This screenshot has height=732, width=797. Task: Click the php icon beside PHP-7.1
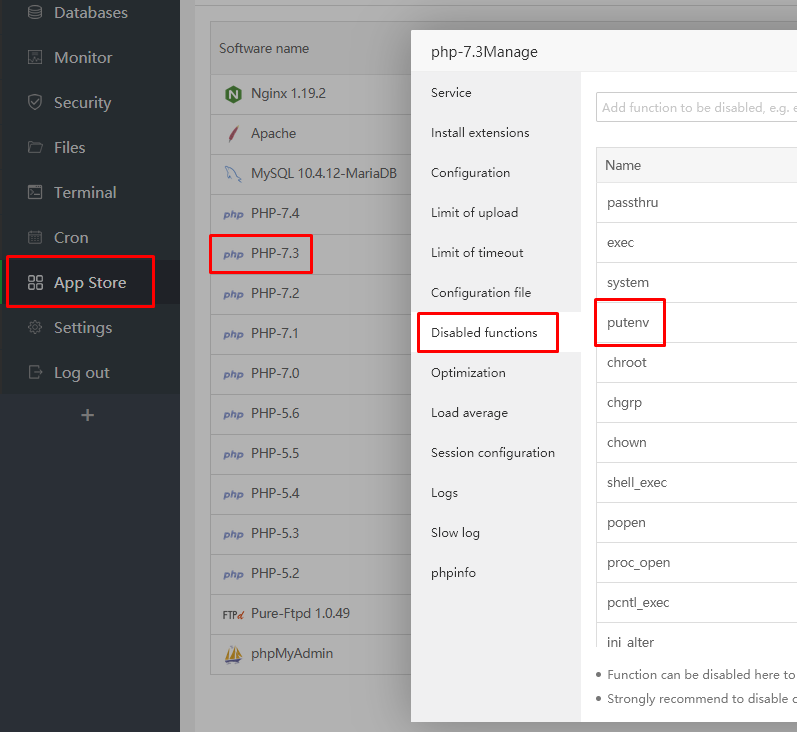coord(233,334)
